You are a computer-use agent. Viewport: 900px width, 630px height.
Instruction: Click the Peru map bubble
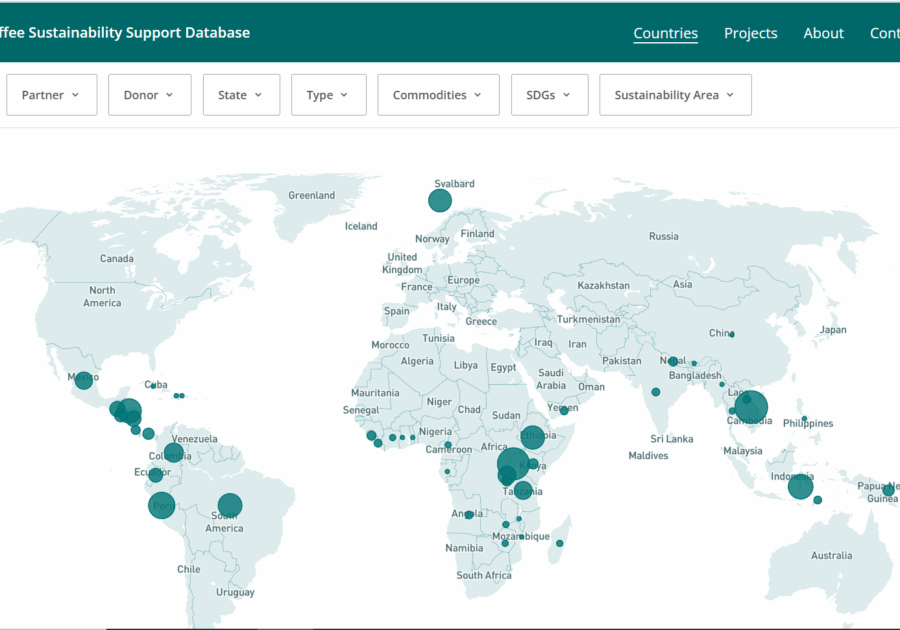[162, 505]
